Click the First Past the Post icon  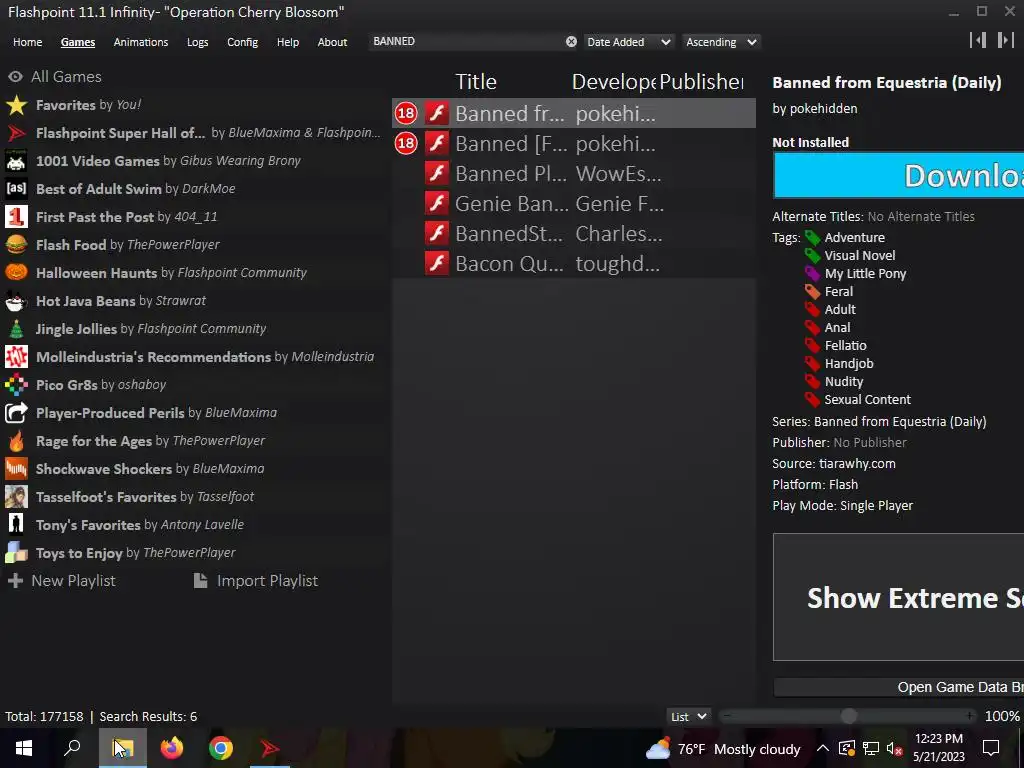pos(16,217)
